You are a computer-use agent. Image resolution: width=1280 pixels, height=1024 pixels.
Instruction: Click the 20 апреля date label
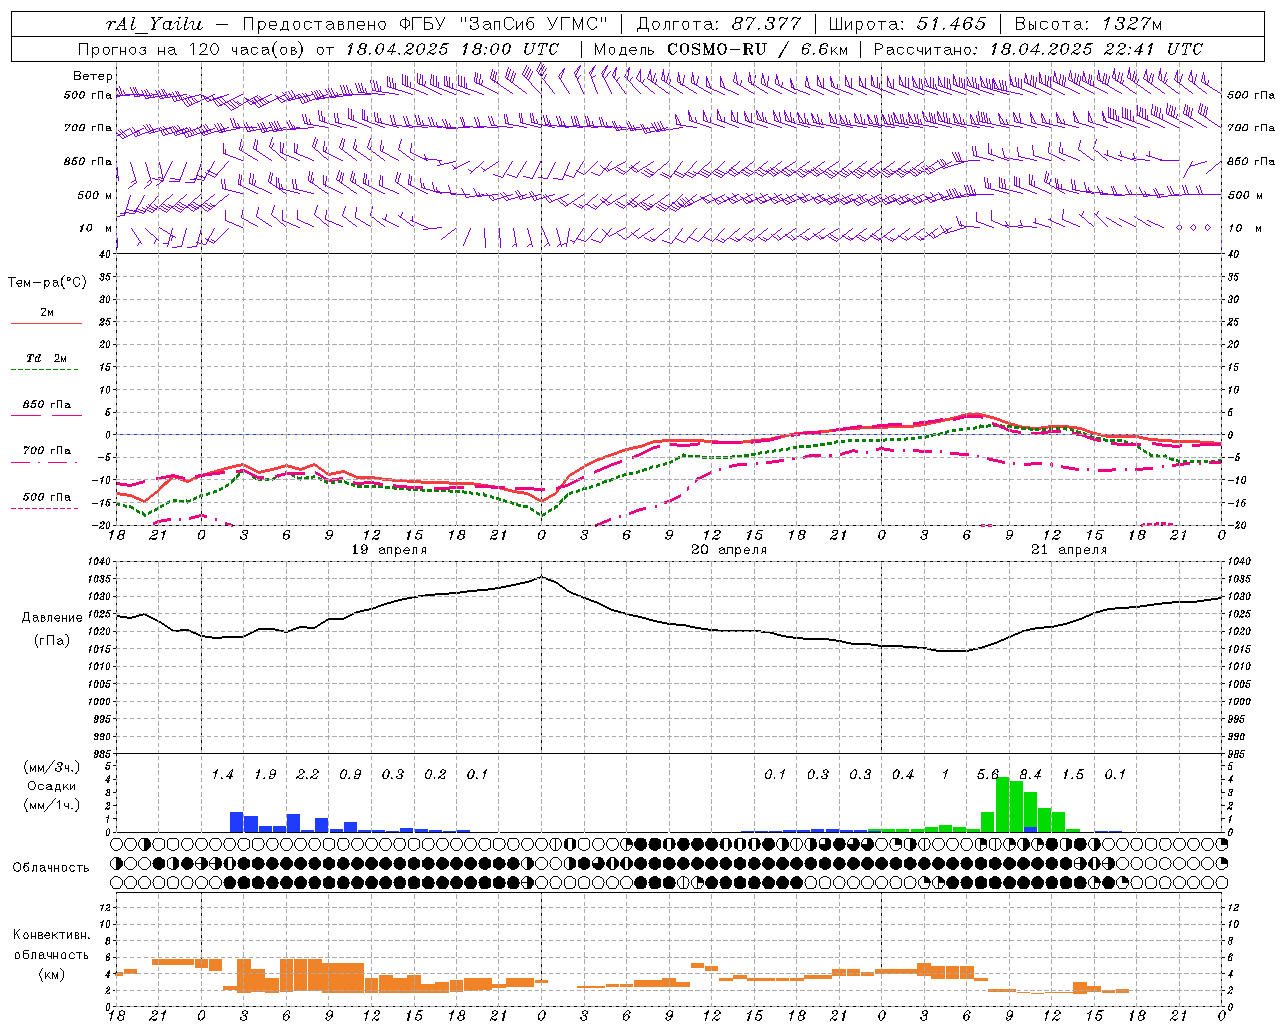click(x=729, y=550)
